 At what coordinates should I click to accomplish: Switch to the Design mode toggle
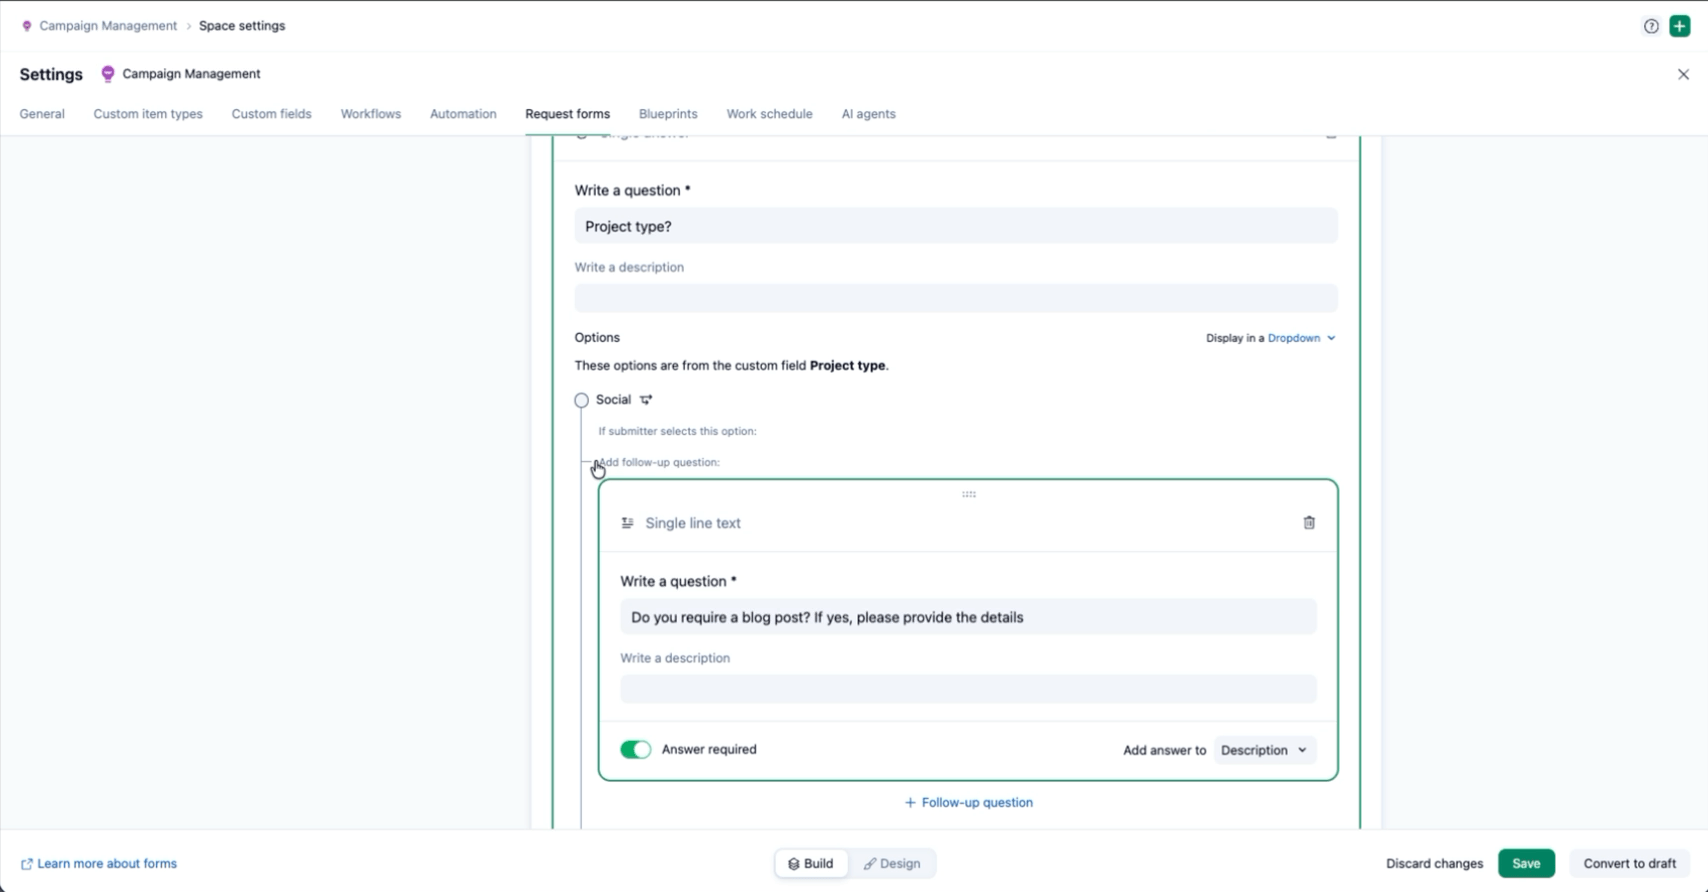pyautogui.click(x=892, y=864)
